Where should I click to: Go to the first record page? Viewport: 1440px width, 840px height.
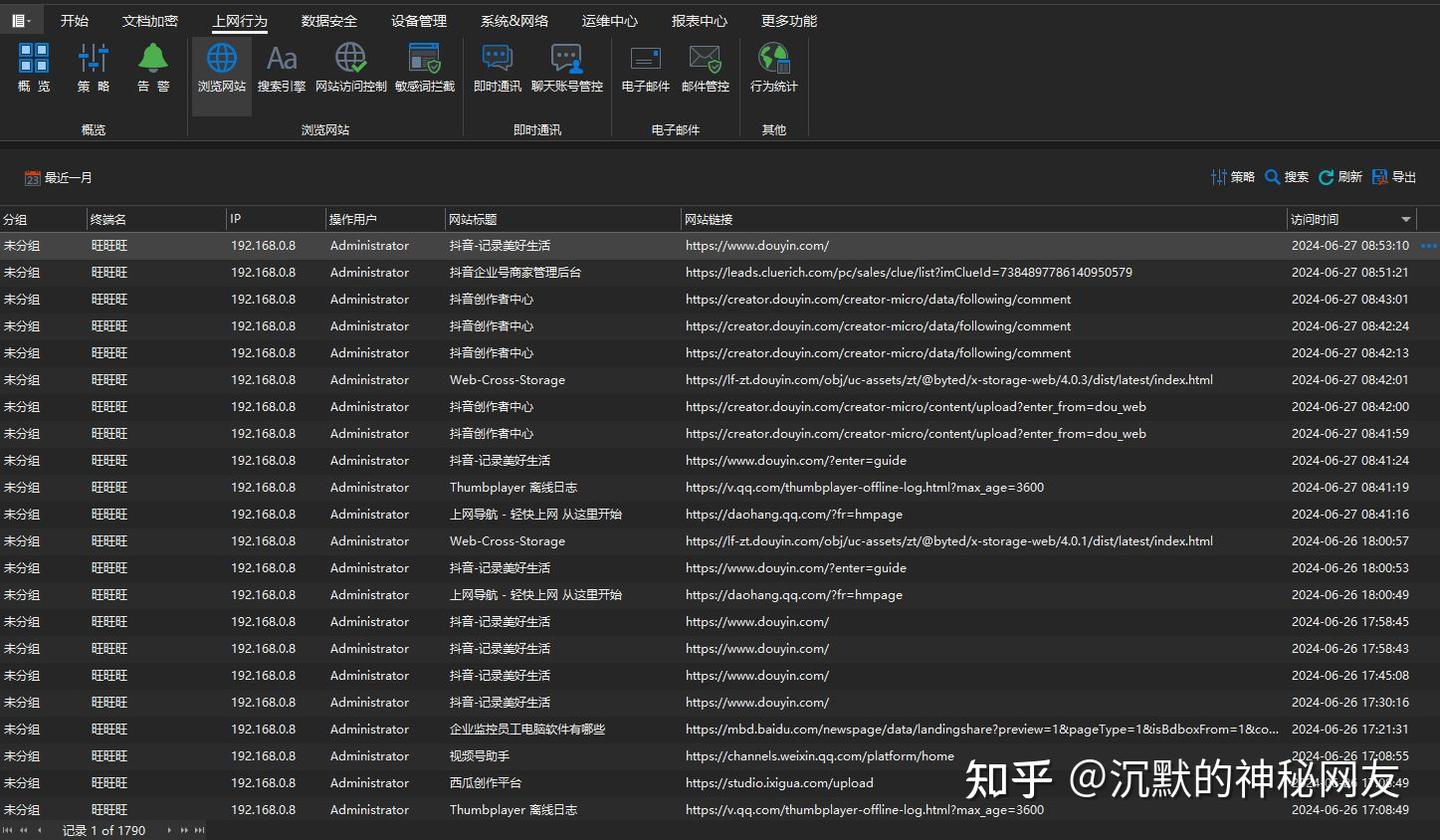click(x=8, y=830)
